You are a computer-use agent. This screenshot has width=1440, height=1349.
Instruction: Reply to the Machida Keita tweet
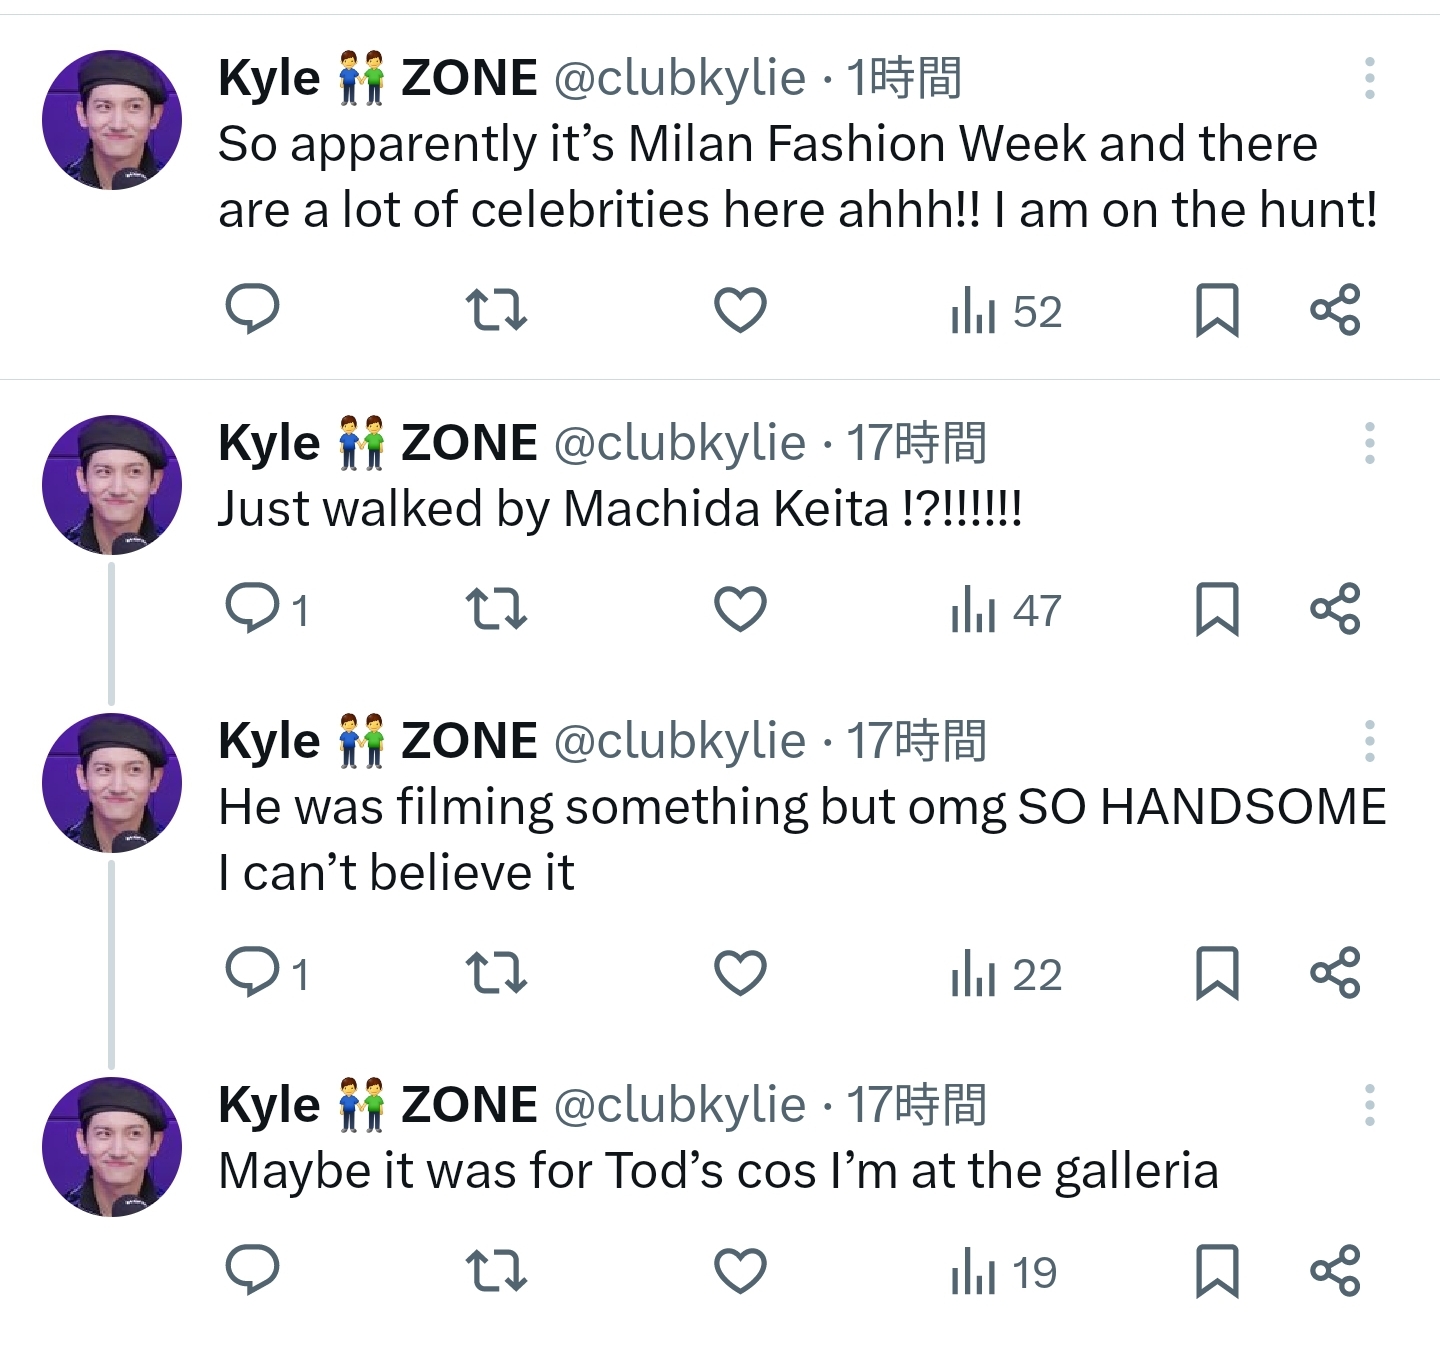click(252, 608)
